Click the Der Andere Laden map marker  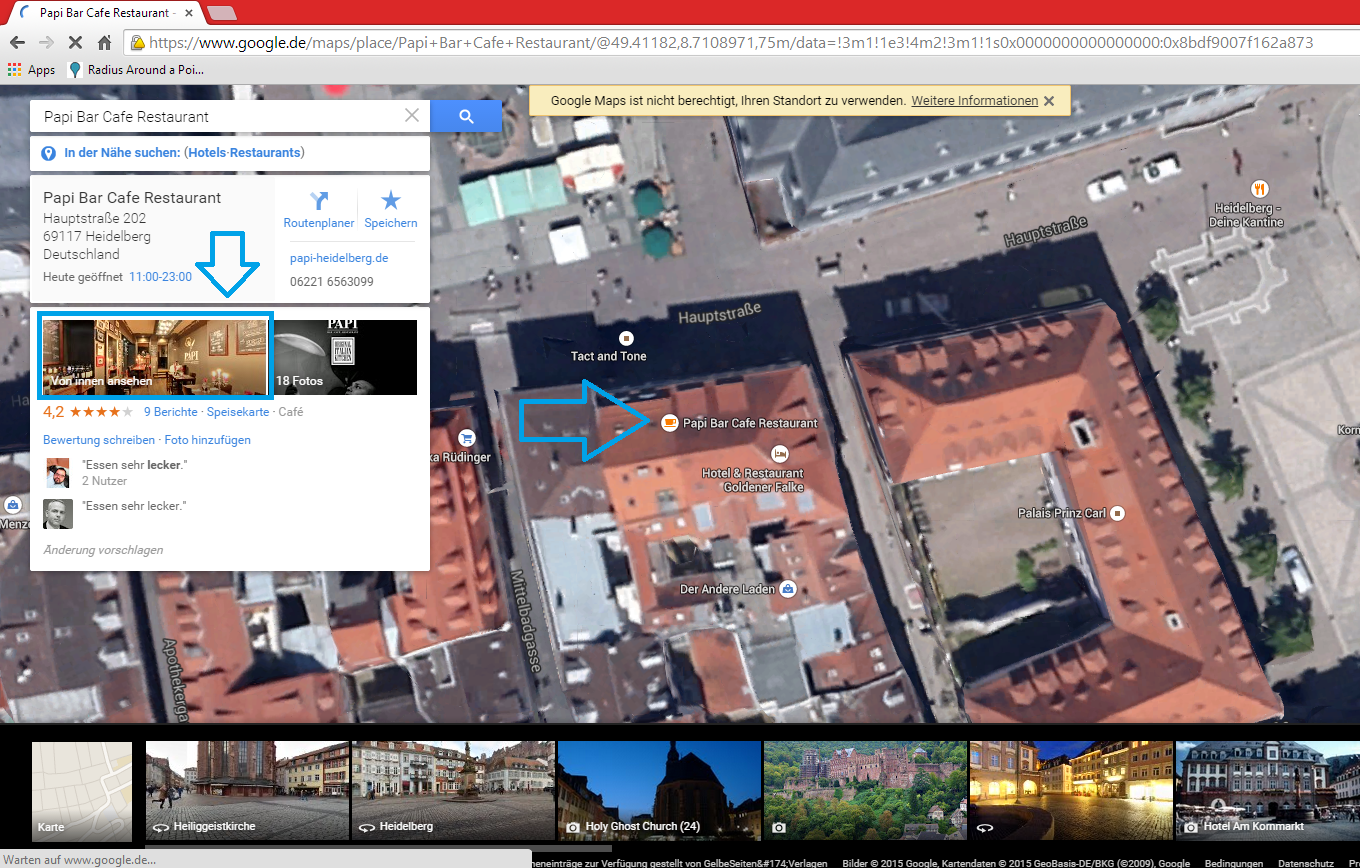click(x=788, y=589)
